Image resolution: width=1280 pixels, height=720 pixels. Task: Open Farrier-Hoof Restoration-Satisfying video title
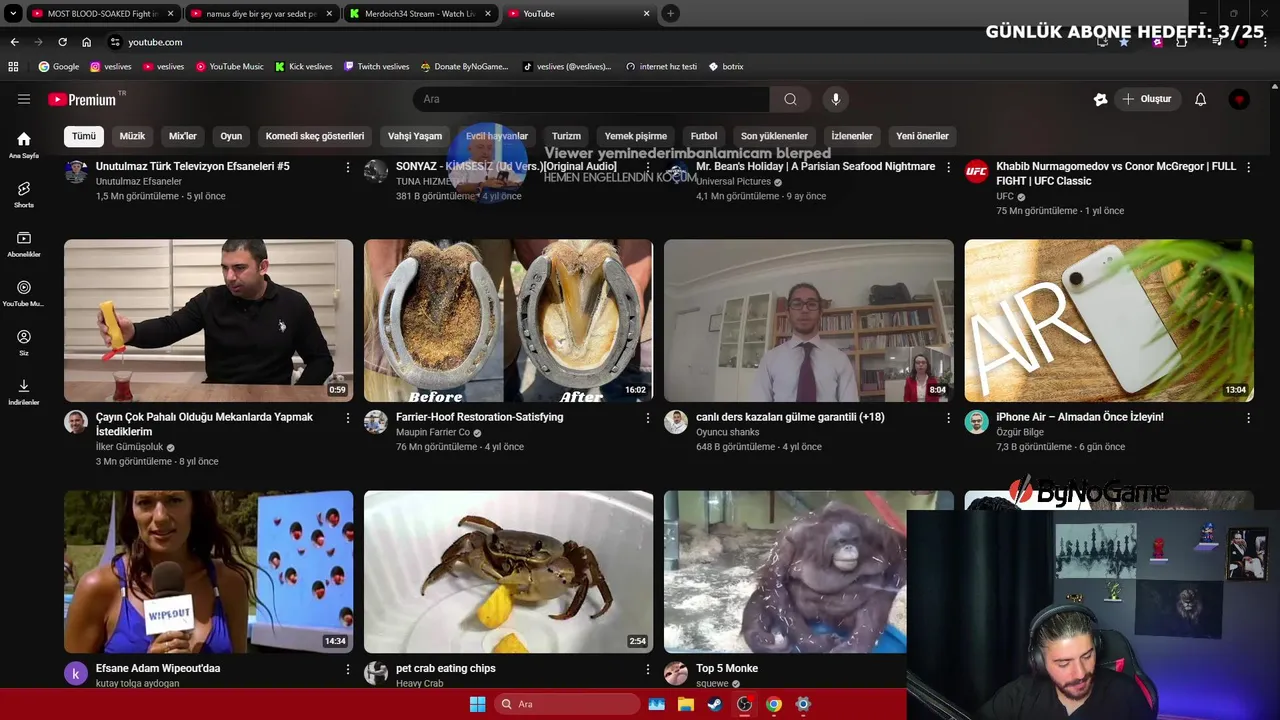pyautogui.click(x=480, y=417)
